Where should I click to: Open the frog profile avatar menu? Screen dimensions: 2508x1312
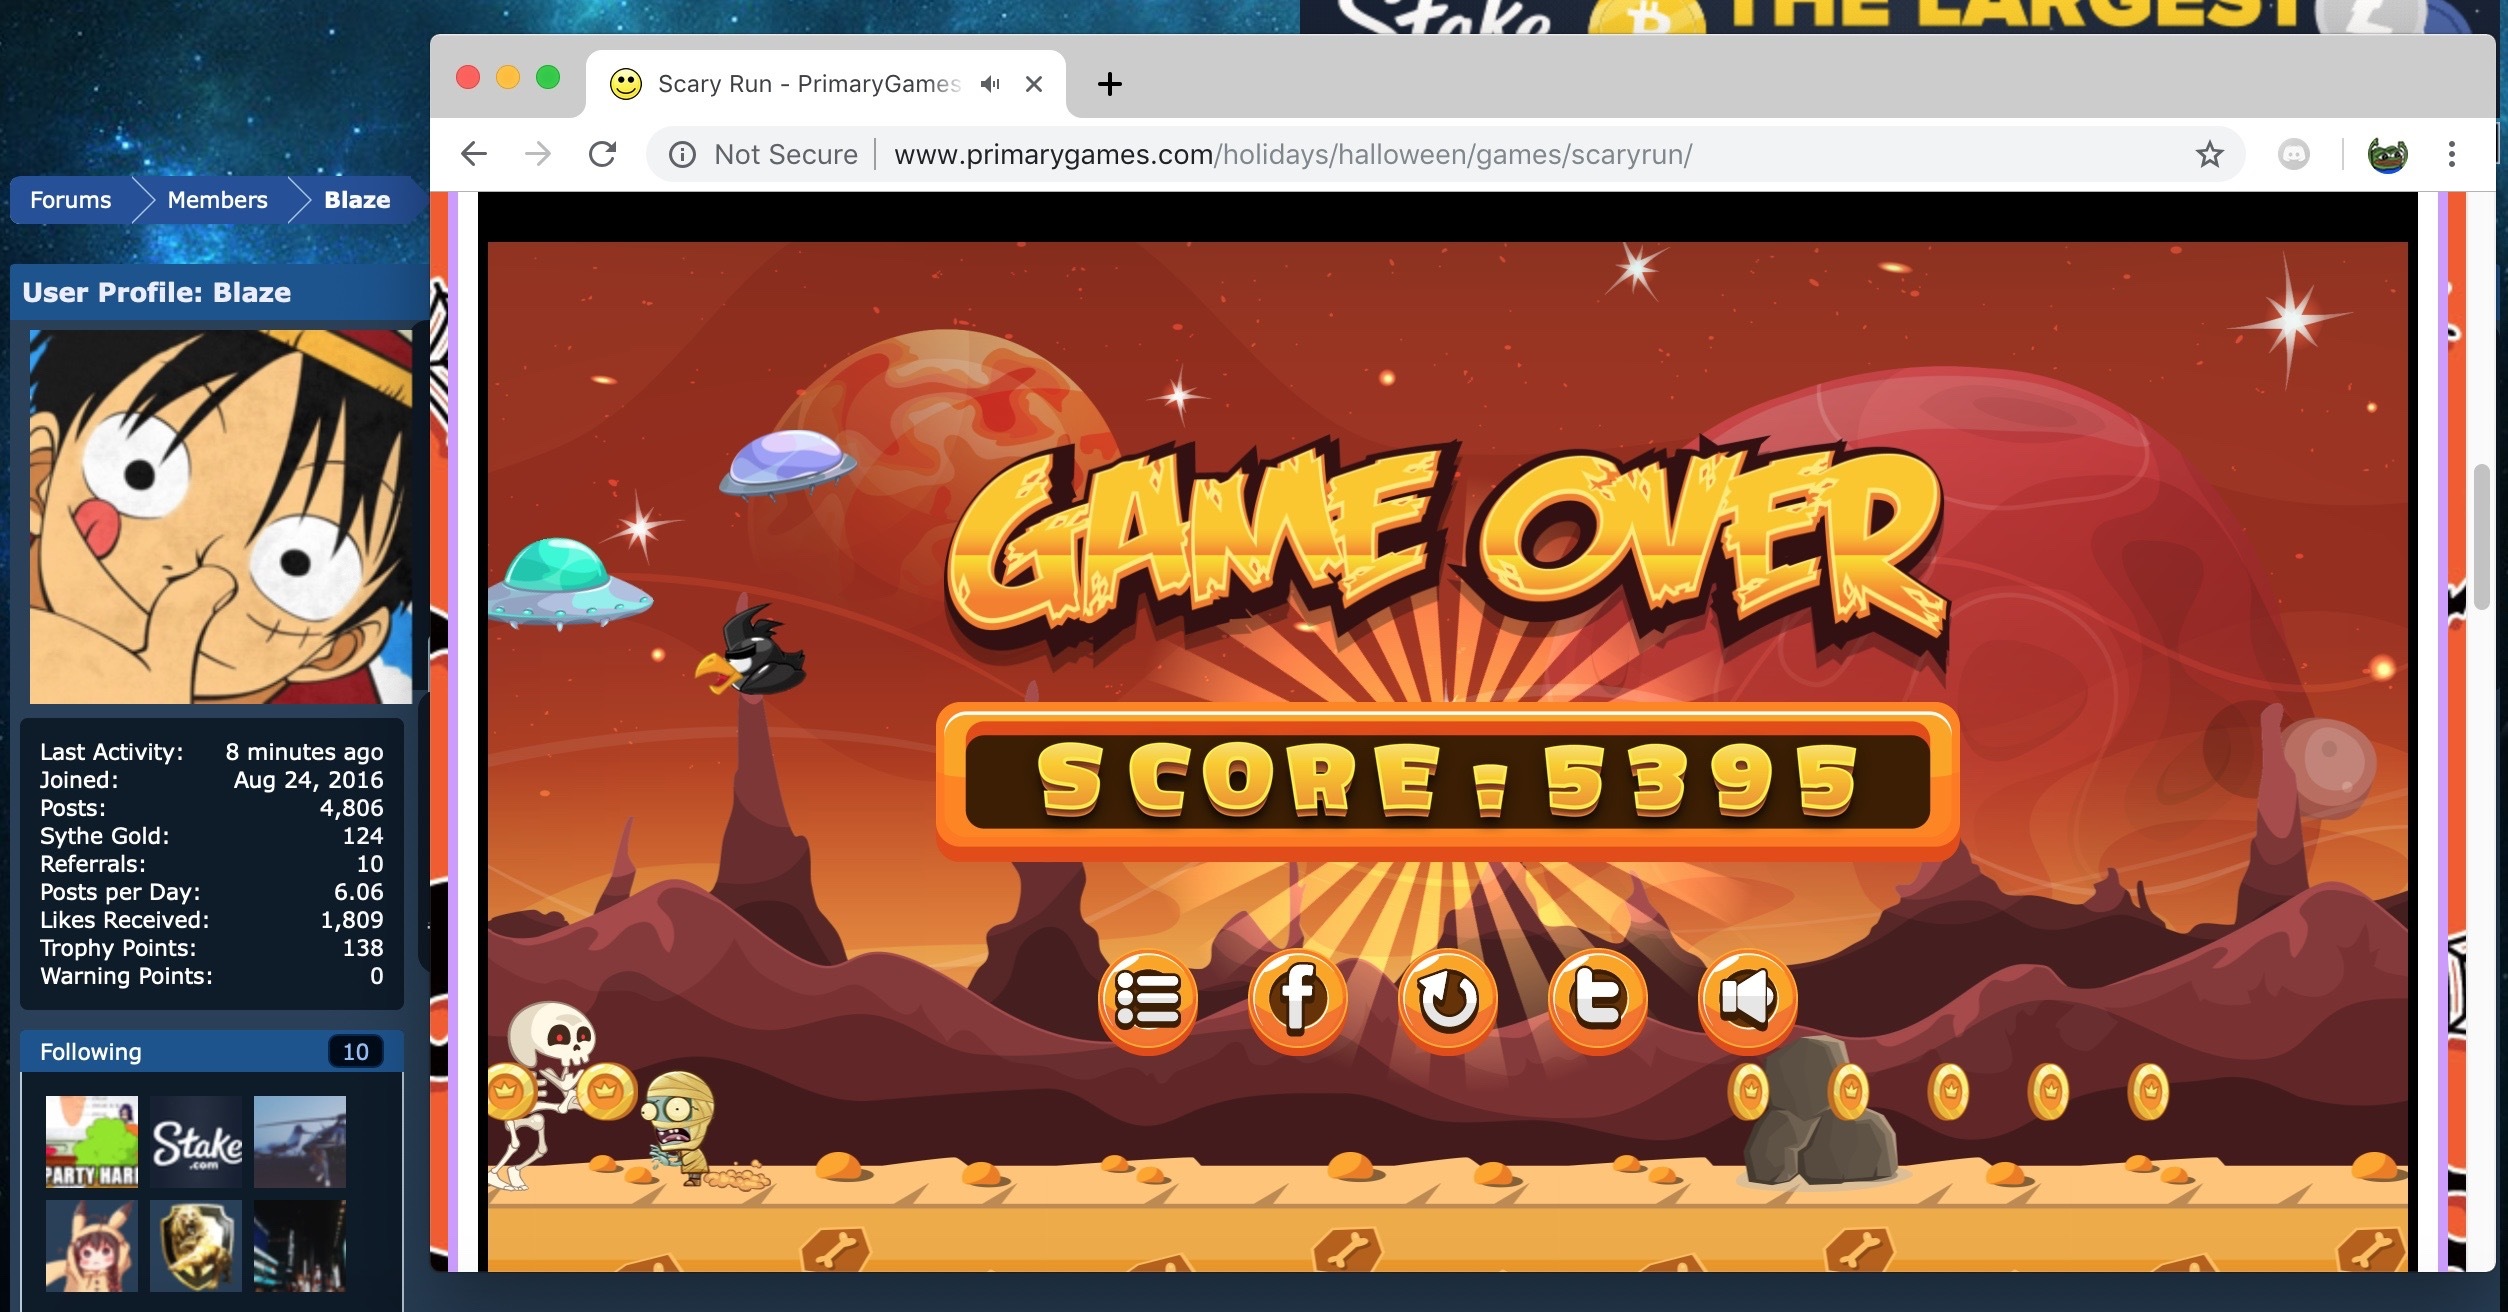2388,154
